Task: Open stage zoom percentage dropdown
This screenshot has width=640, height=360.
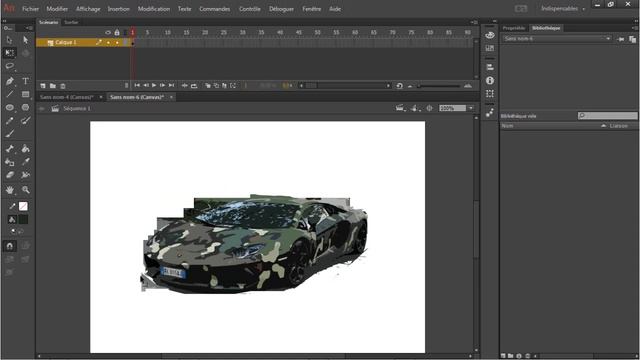Action: click(471, 108)
